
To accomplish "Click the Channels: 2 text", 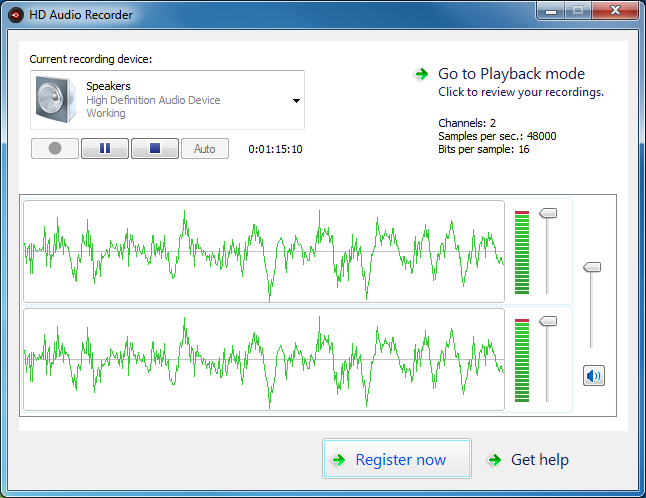I will pyautogui.click(x=467, y=123).
